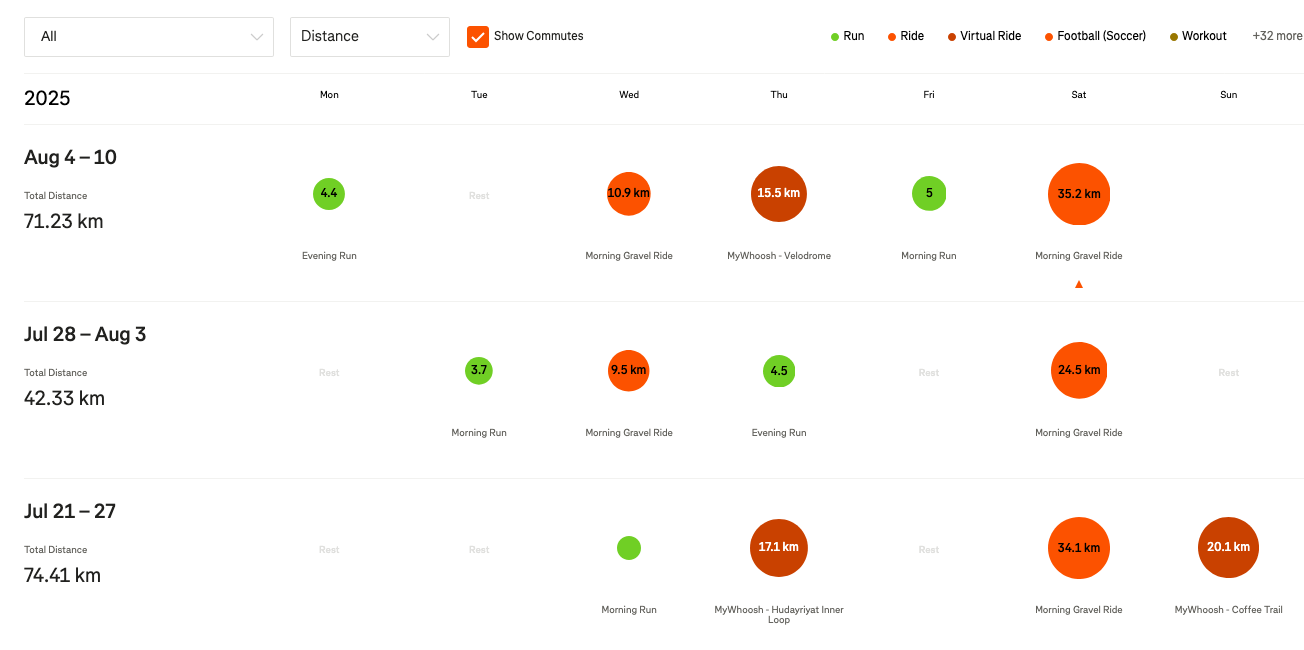Screen dimensions: 1304x650
Task: Click the Aug 4 – 10 week heading
Action: pyautogui.click(x=70, y=157)
